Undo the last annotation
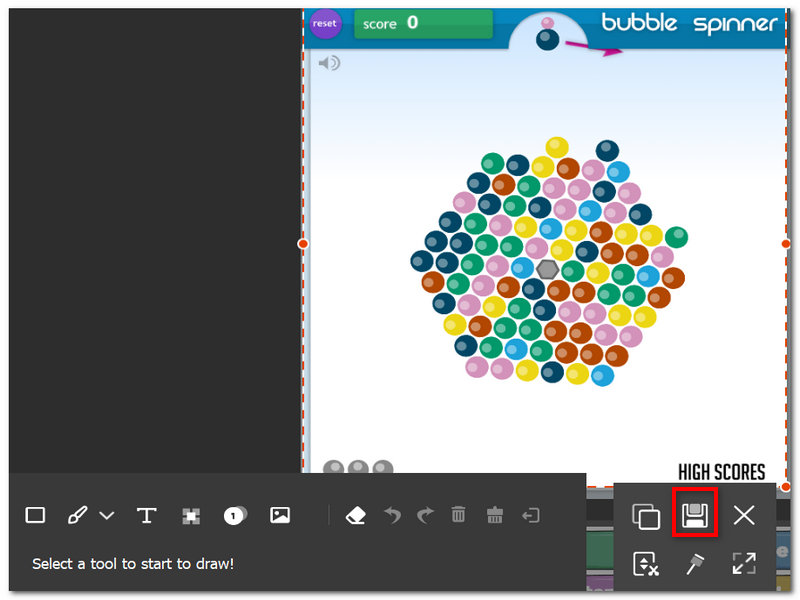Screen dimensions: 800x600 pos(392,515)
